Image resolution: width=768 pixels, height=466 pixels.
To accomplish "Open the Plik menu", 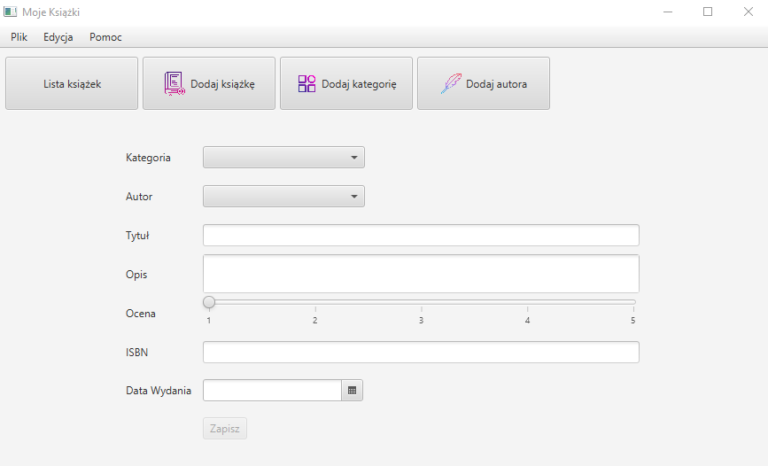I will pos(19,37).
